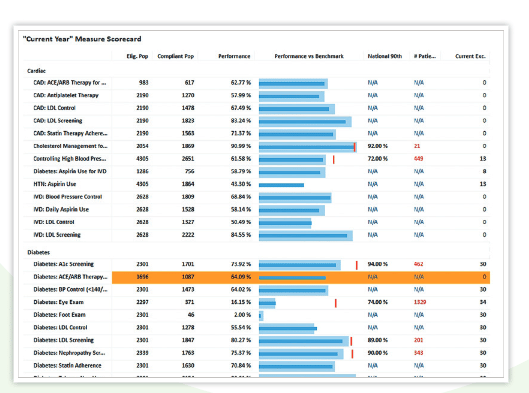Image resolution: width=529 pixels, height=393 pixels.
Task: Select the HTN: Aspirin Use measure
Action: click(x=55, y=184)
